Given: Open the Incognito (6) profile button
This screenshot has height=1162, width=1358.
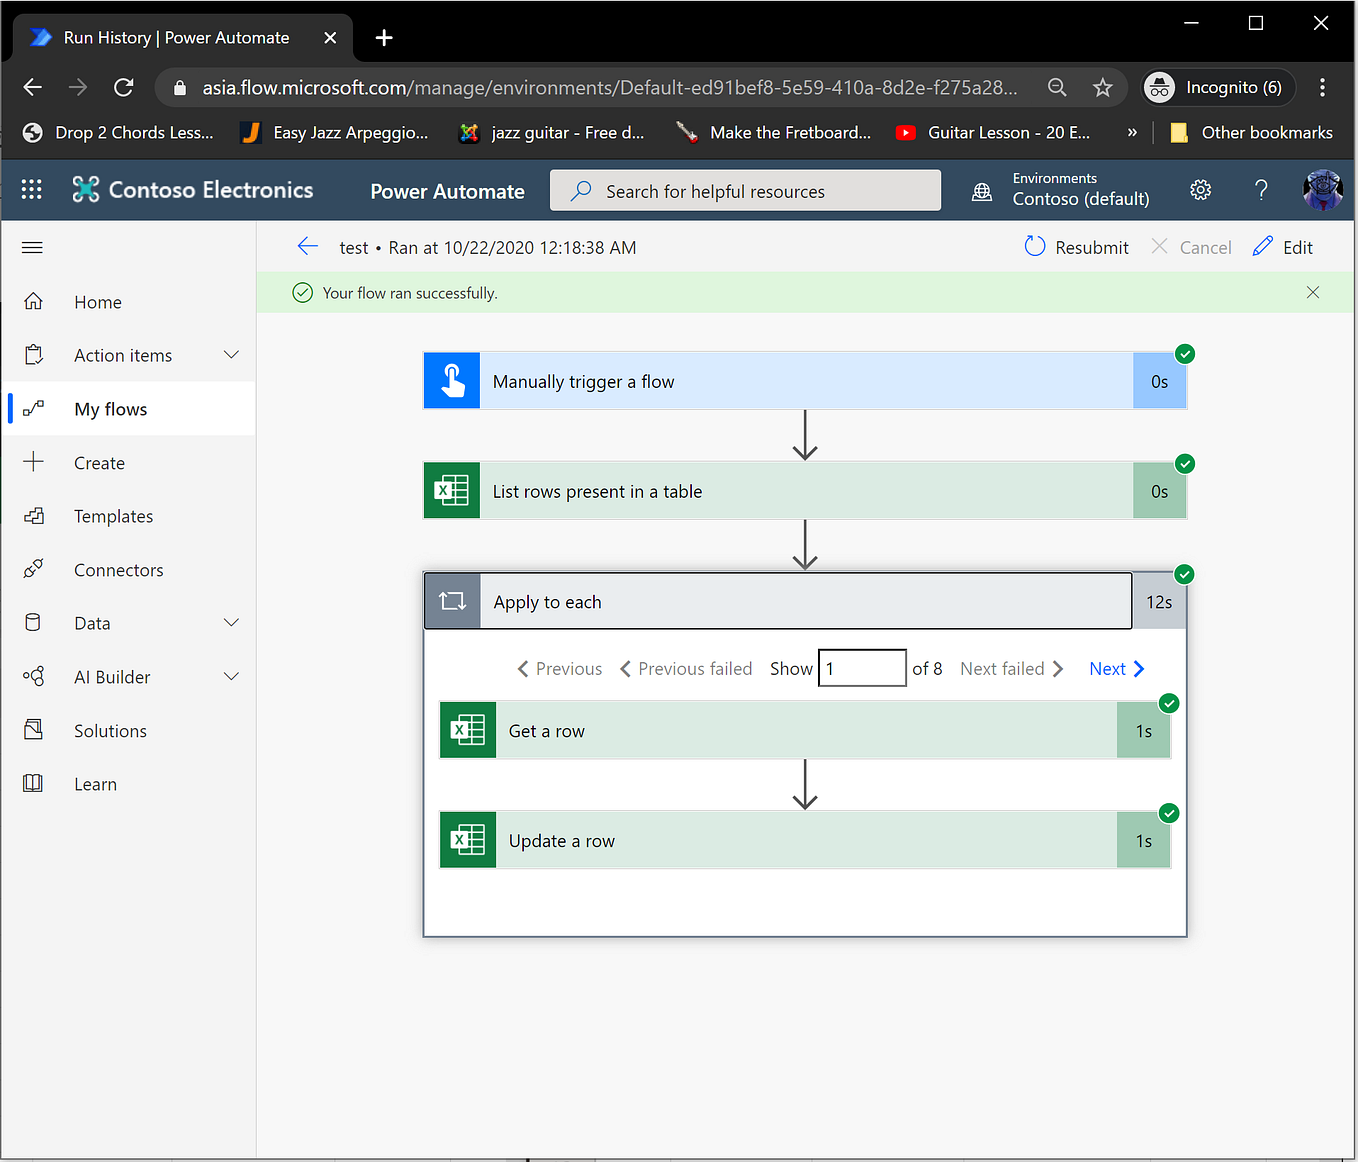Looking at the screenshot, I should point(1219,88).
